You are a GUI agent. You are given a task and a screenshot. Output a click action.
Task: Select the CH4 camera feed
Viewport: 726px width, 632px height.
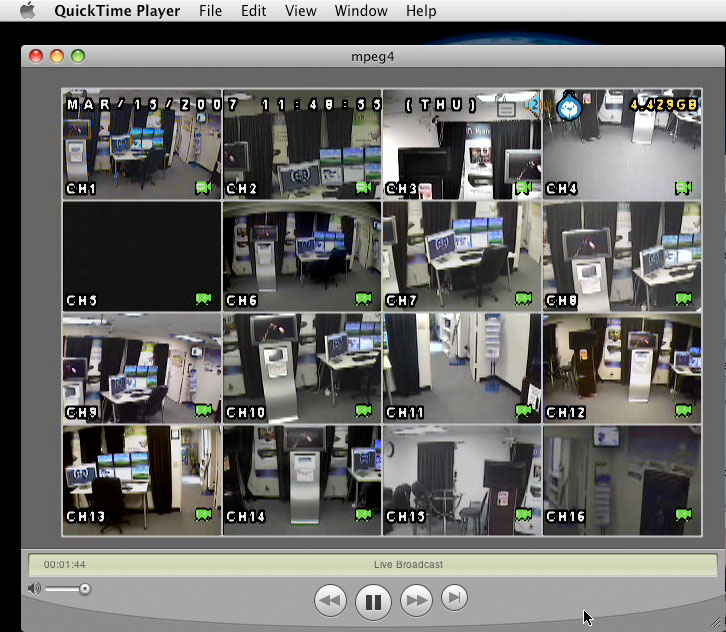click(622, 144)
